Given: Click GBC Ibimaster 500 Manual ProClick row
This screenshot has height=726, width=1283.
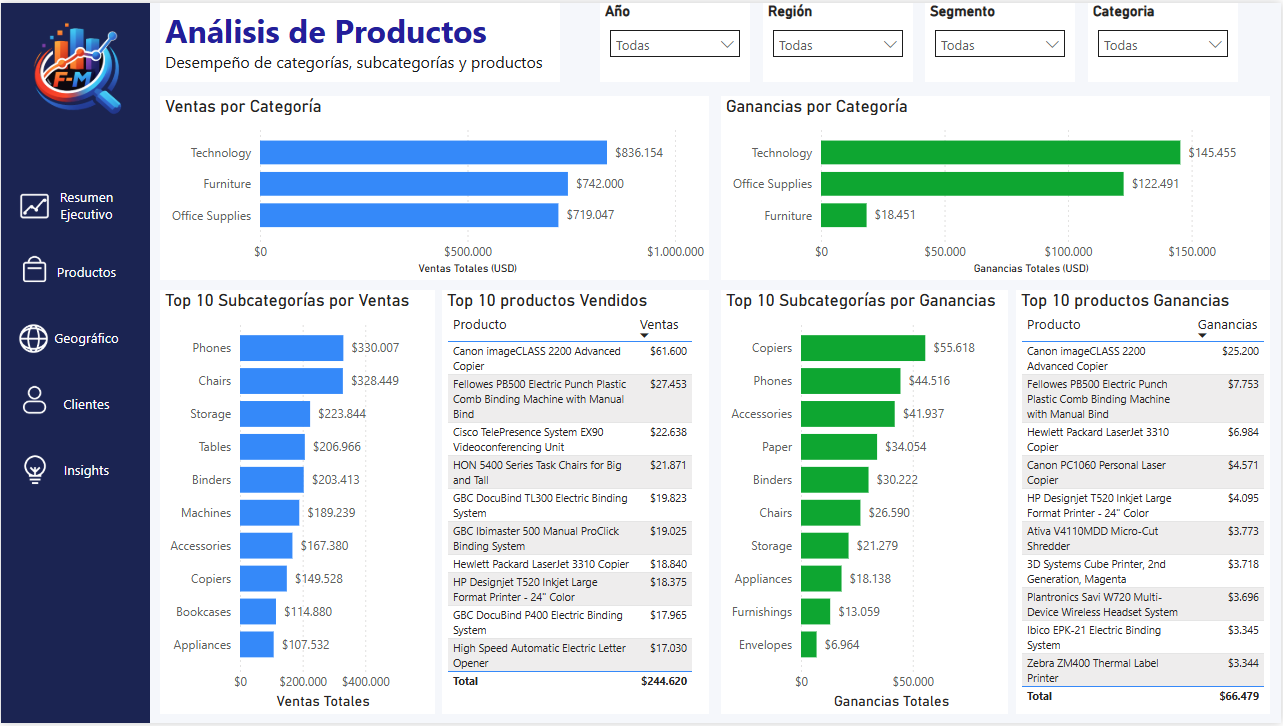Looking at the screenshot, I should point(570,538).
